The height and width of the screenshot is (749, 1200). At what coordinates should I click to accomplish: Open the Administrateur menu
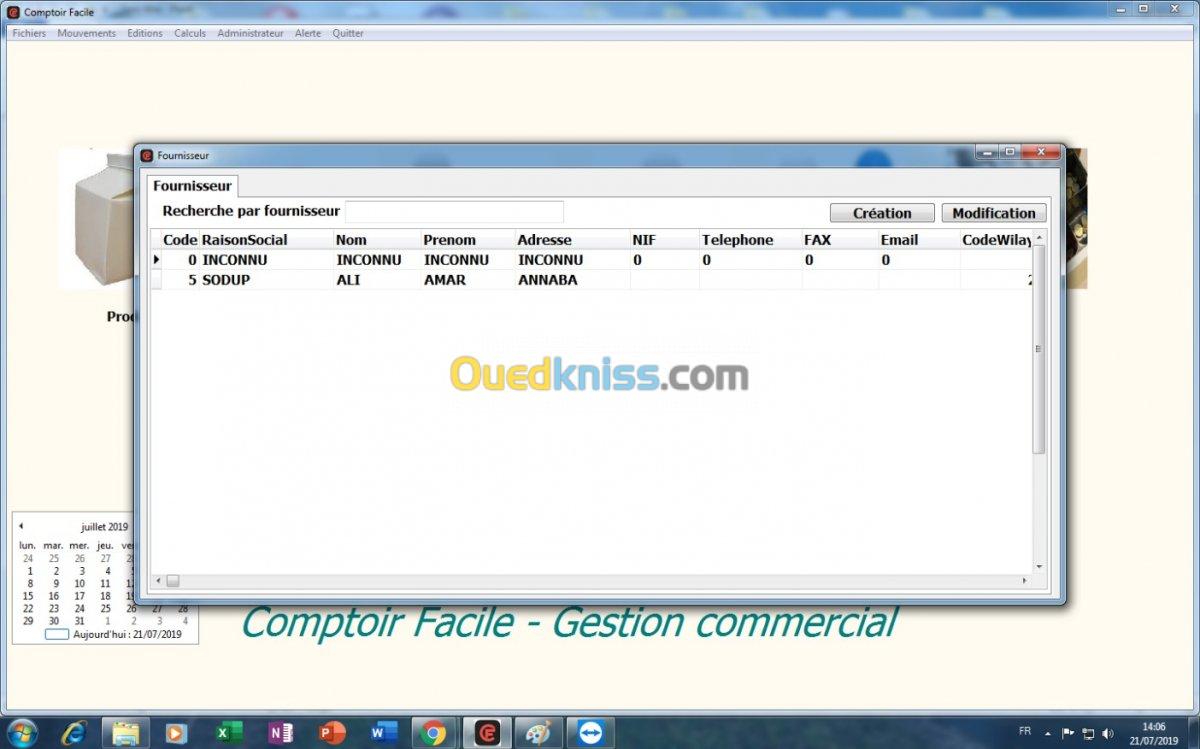[x=250, y=33]
